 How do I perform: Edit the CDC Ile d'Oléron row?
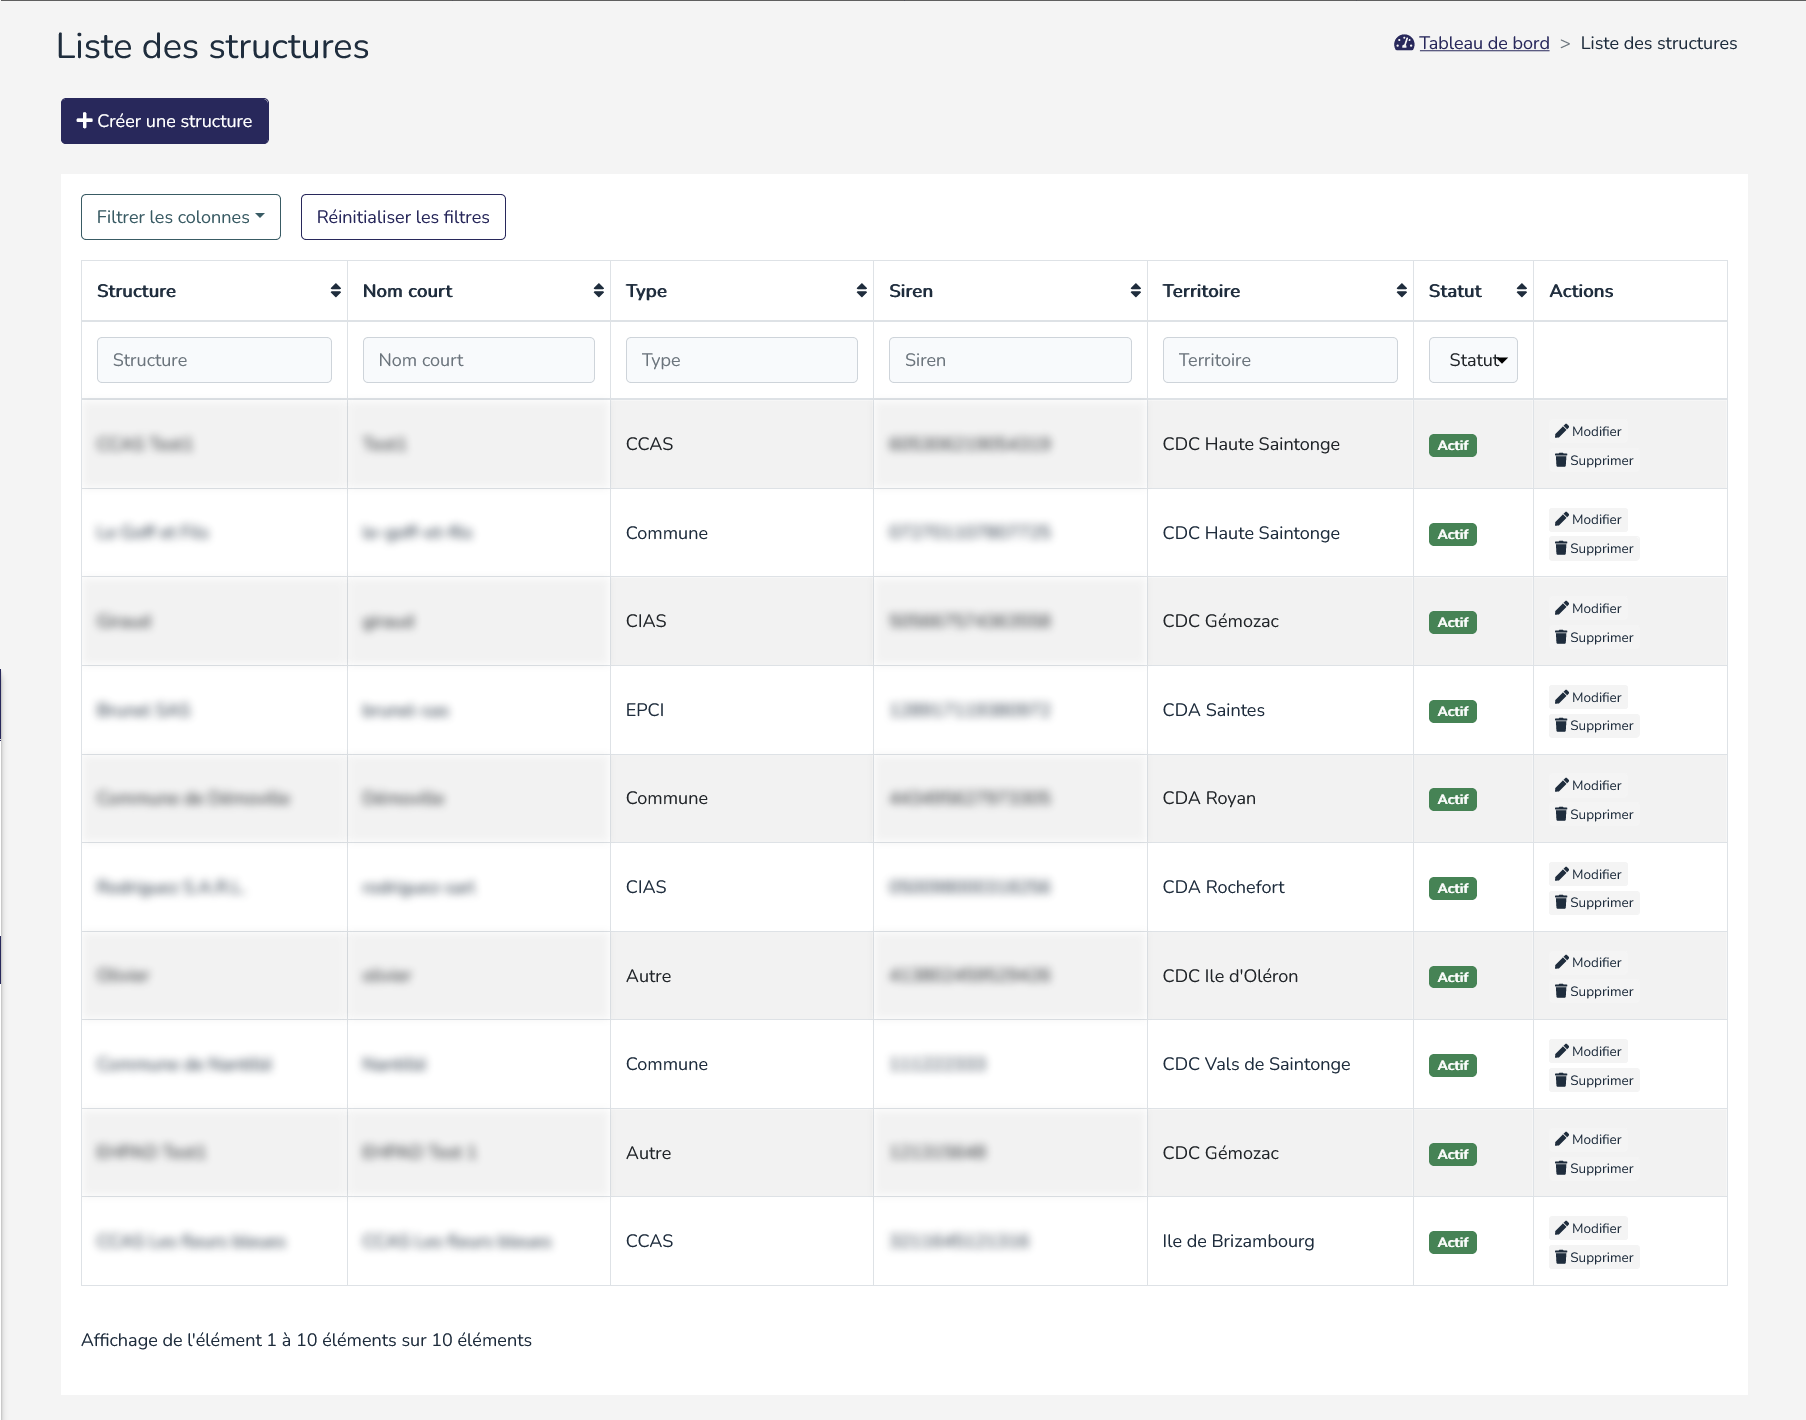tap(1588, 962)
